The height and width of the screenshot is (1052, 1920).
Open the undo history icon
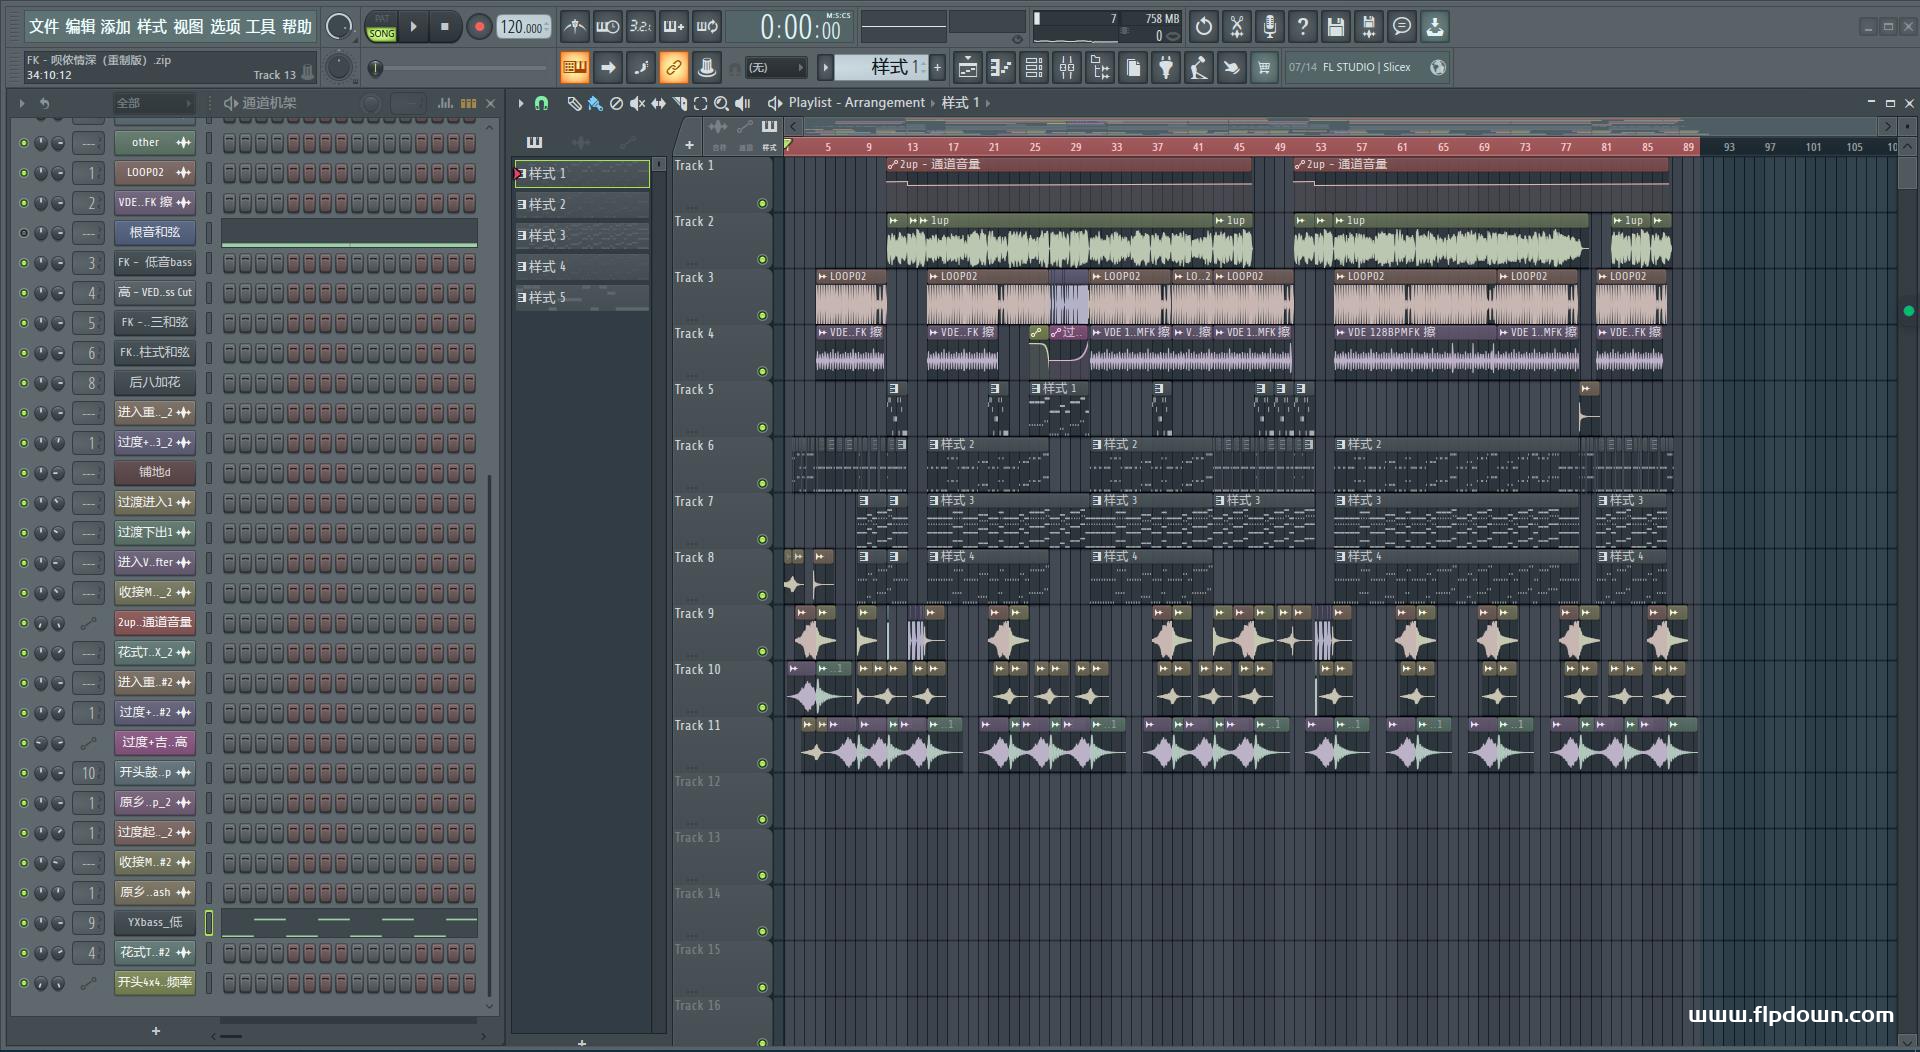(1204, 27)
